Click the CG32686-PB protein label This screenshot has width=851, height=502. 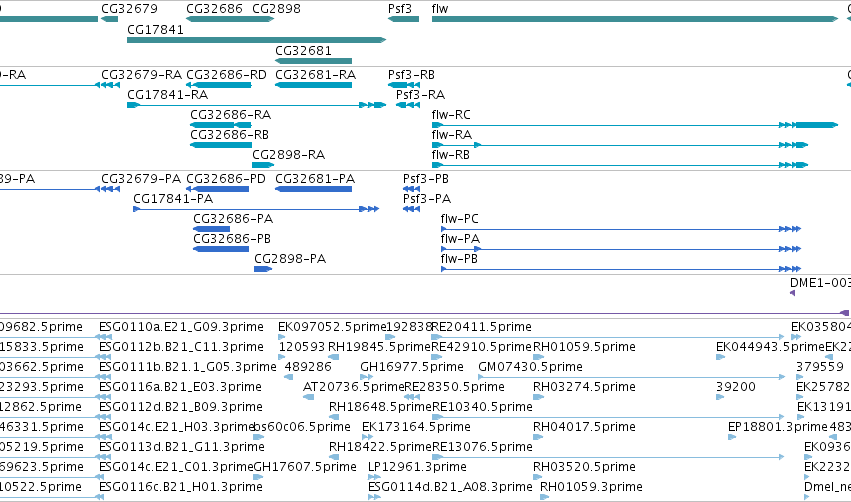click(x=232, y=239)
